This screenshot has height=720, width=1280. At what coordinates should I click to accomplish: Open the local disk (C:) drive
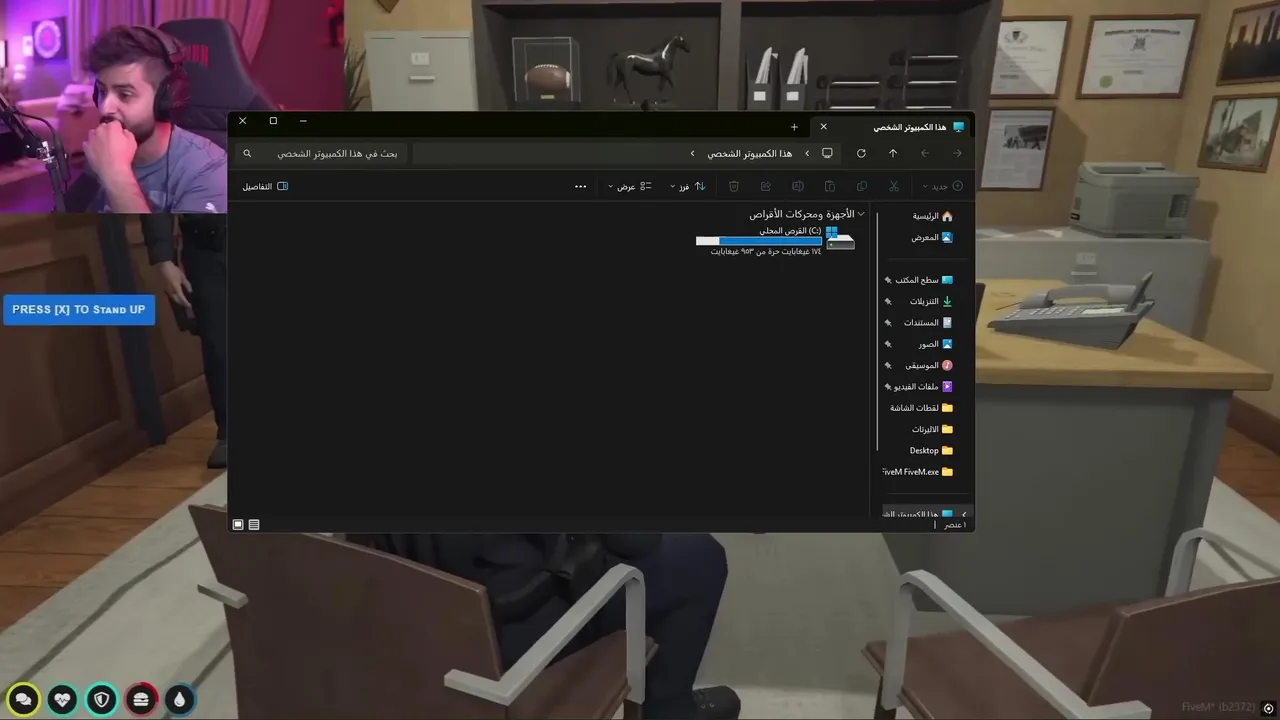[776, 241]
